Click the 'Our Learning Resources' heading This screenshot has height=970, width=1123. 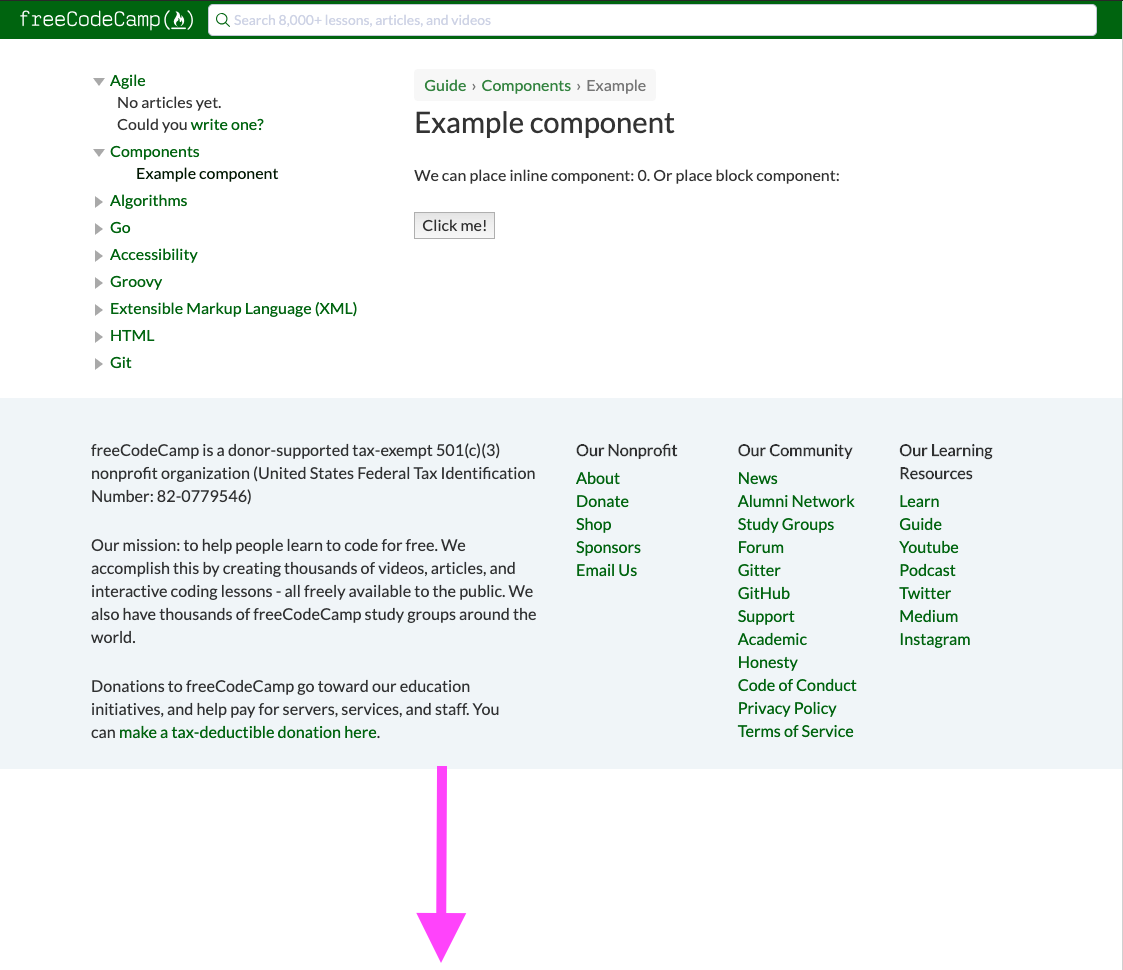click(945, 461)
